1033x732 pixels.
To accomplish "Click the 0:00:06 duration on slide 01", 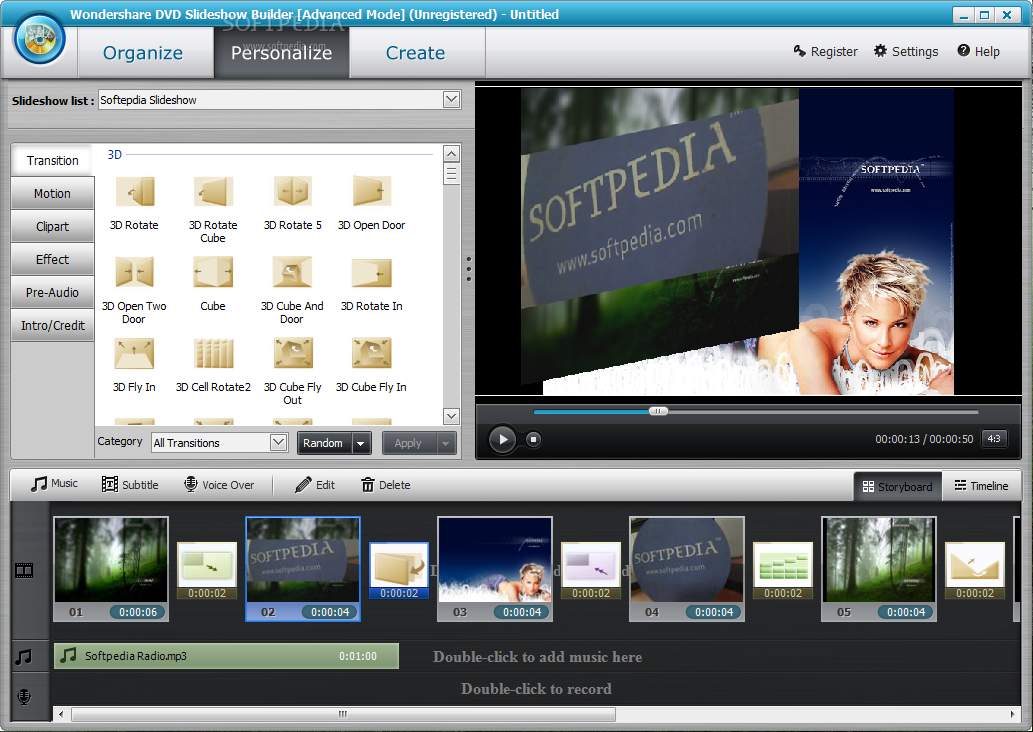I will tap(138, 612).
